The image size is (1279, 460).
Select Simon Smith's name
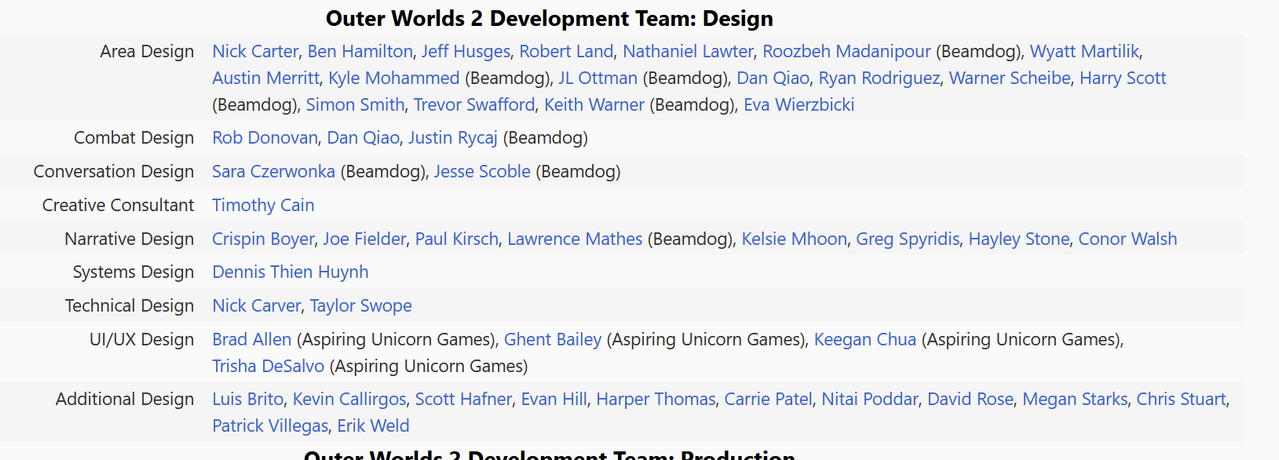click(355, 105)
